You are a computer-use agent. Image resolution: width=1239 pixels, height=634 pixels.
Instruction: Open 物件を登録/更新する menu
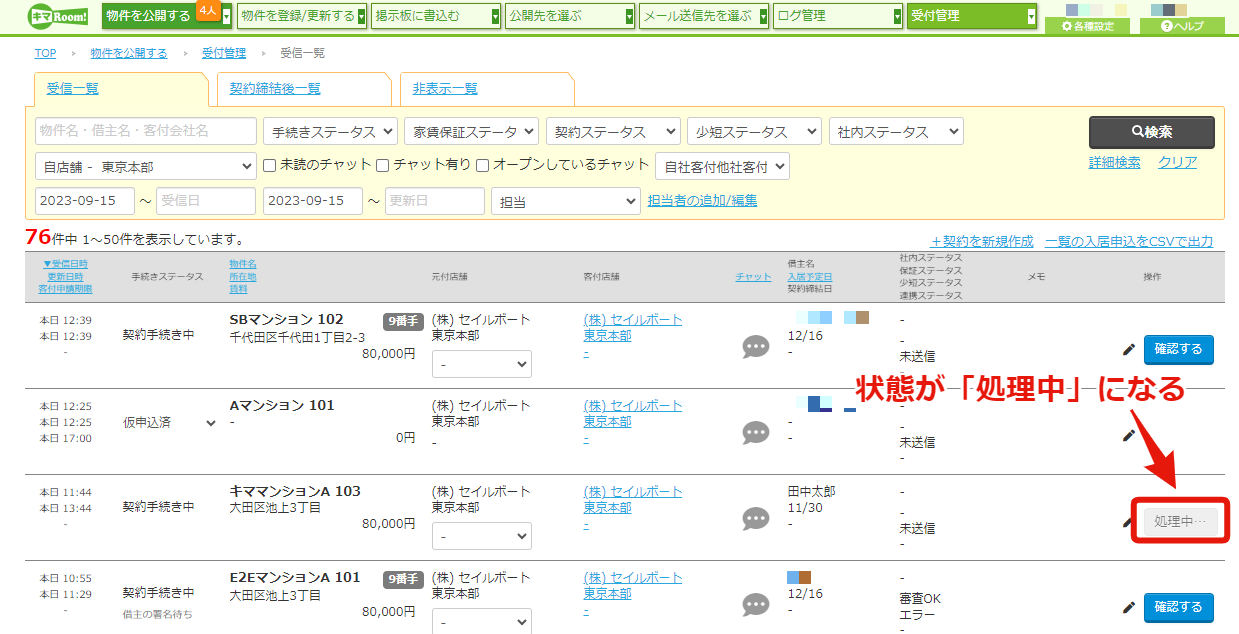[302, 16]
